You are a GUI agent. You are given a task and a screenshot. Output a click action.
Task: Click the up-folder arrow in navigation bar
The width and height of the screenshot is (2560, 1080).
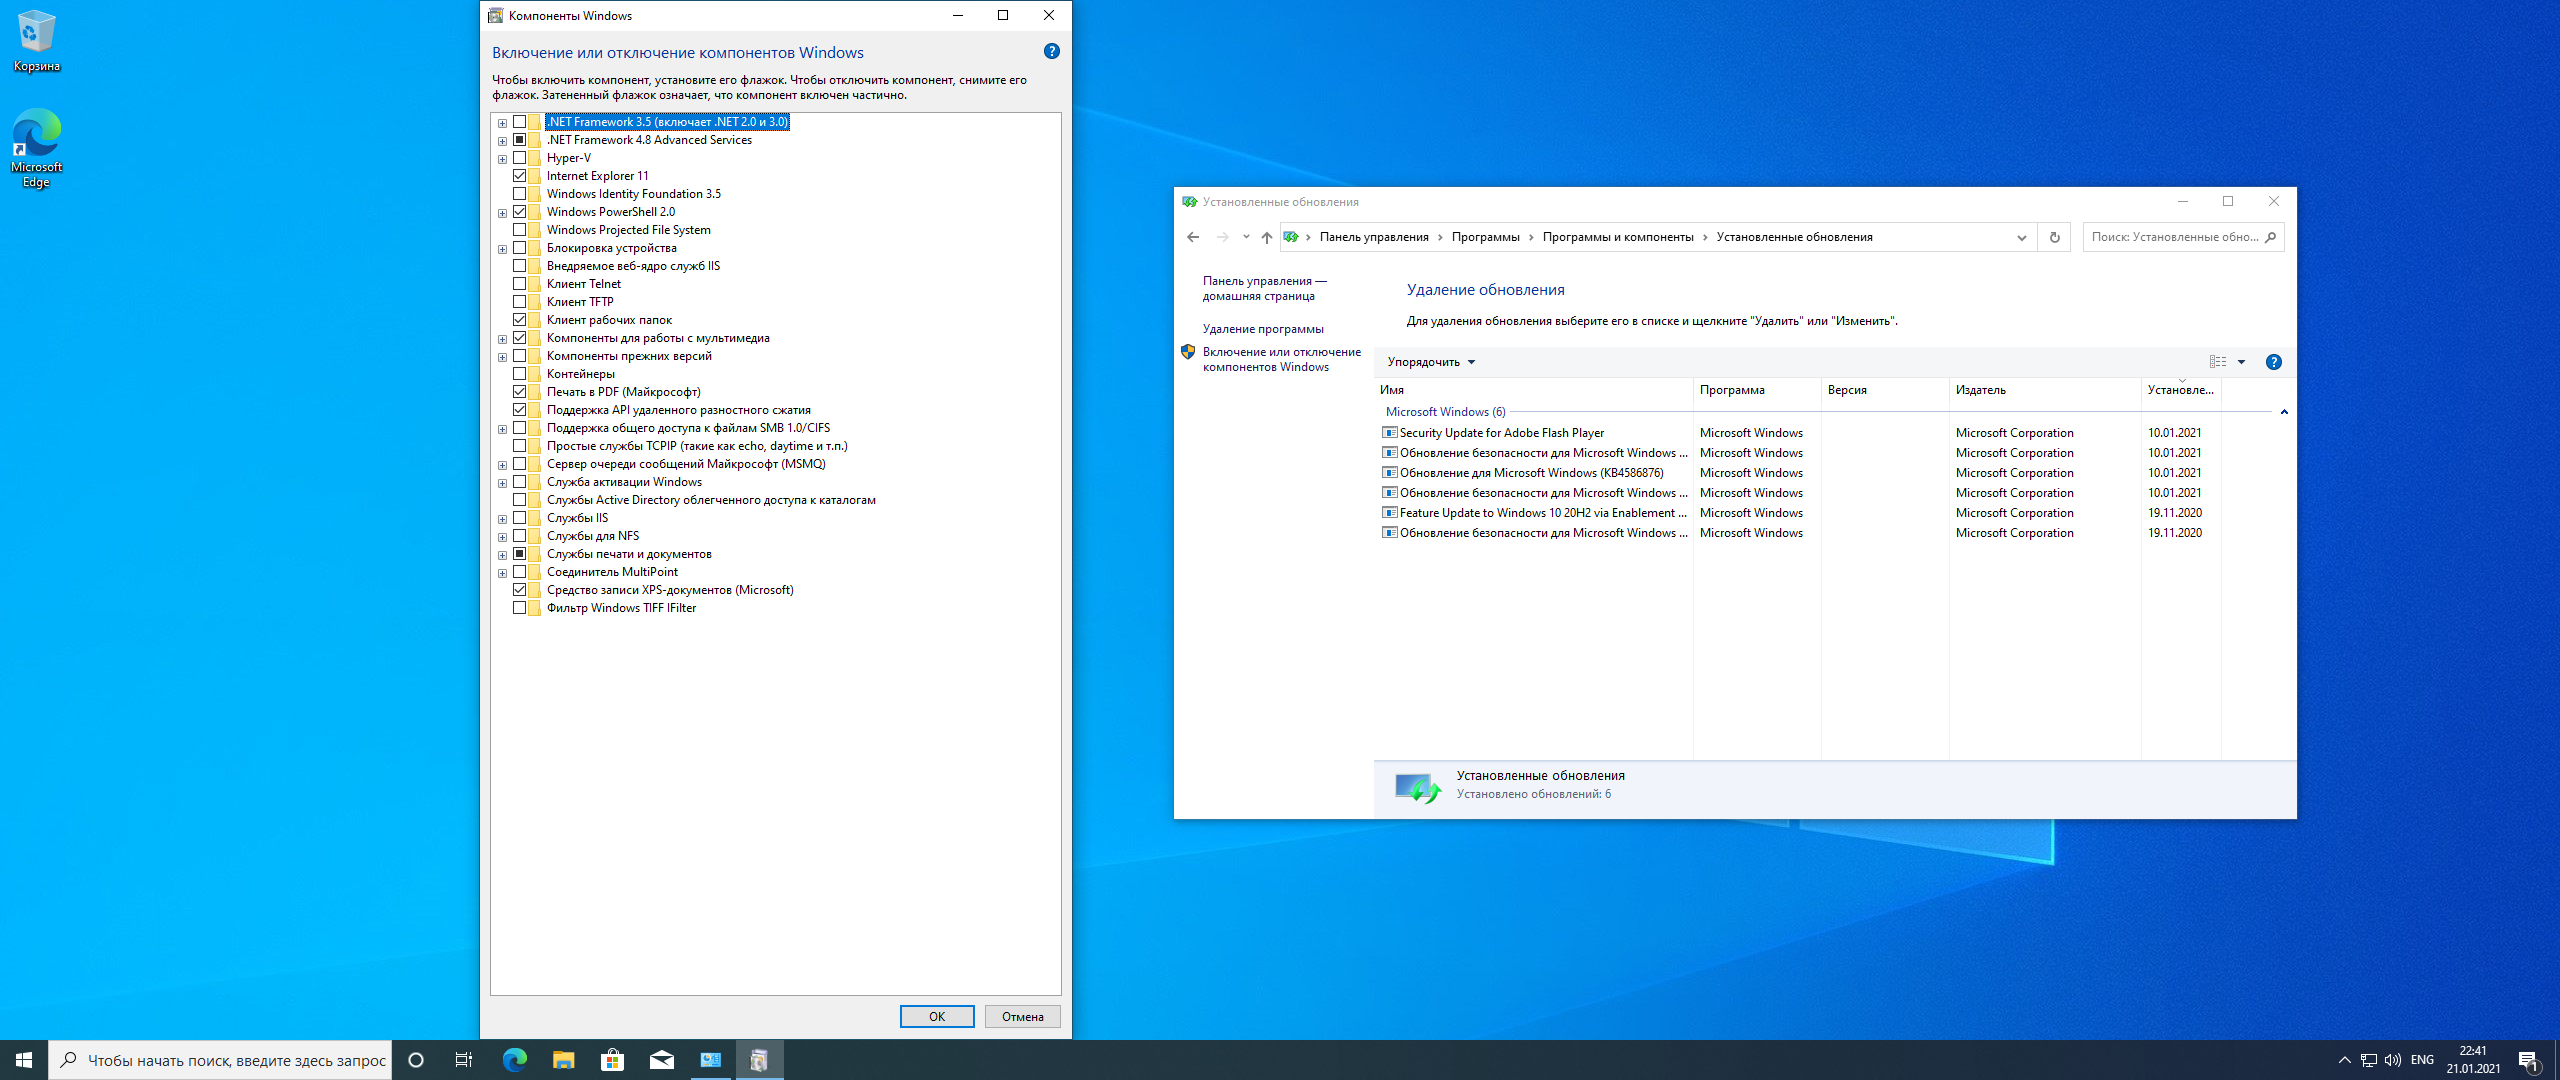click(x=1266, y=237)
